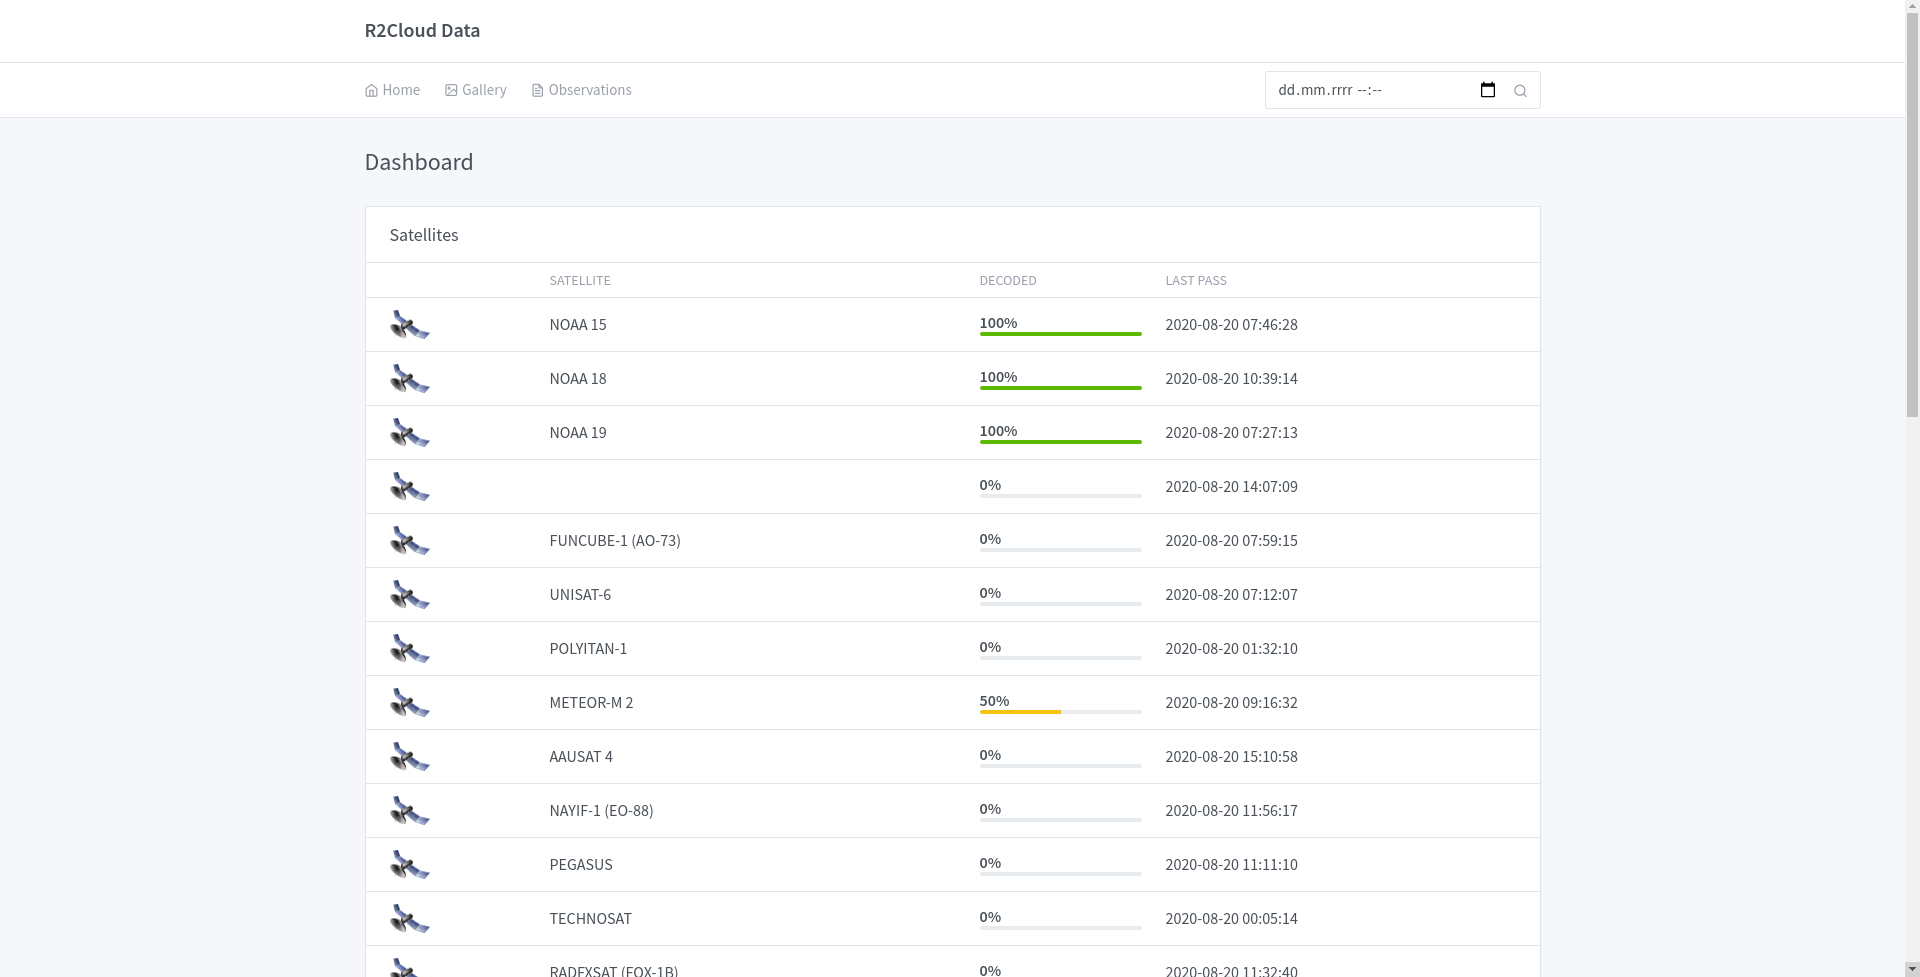Click last pass 2020-08-20 00:05:14

click(1231, 919)
